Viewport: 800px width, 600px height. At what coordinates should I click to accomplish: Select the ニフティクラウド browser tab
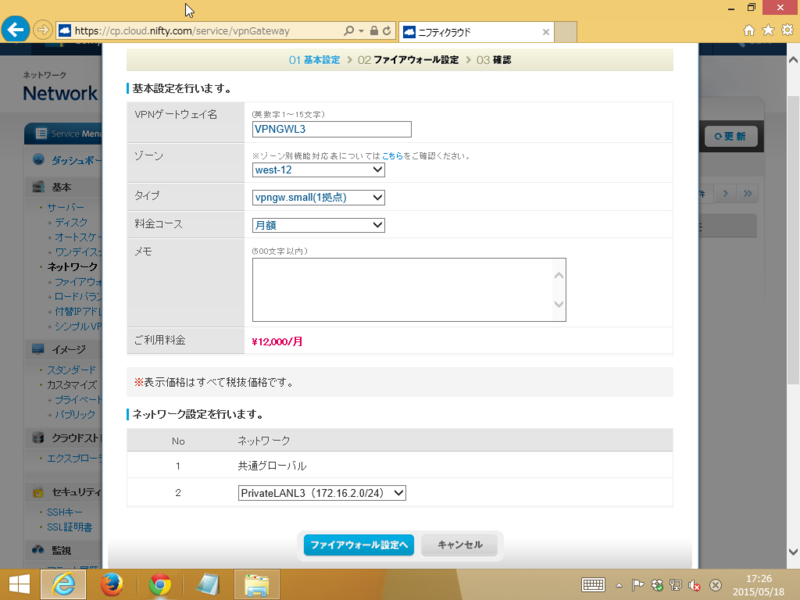[476, 32]
